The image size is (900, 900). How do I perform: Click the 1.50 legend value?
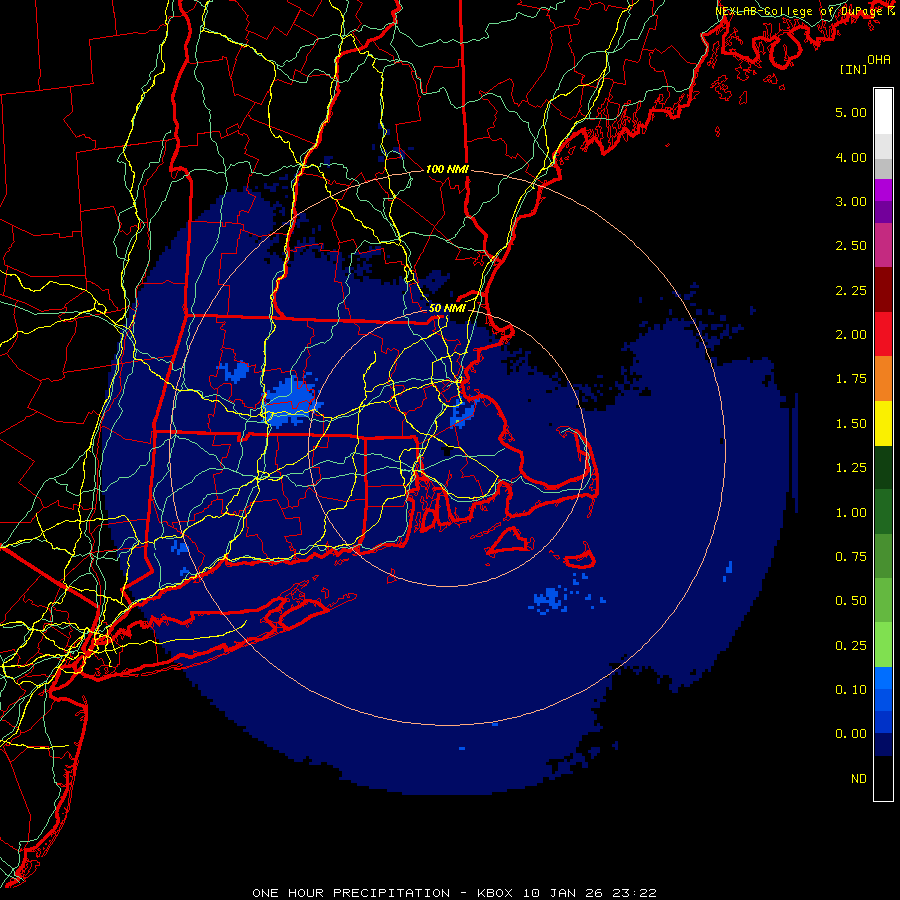pos(851,424)
